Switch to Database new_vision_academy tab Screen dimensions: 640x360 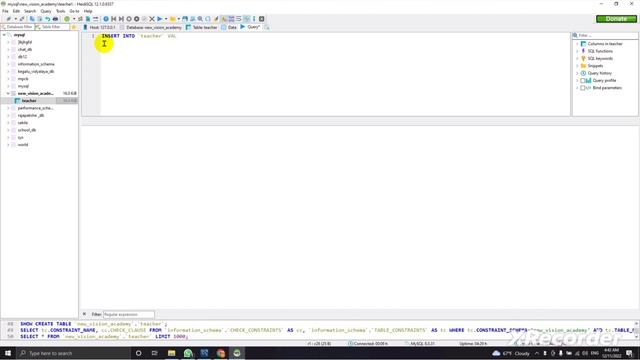point(151,27)
